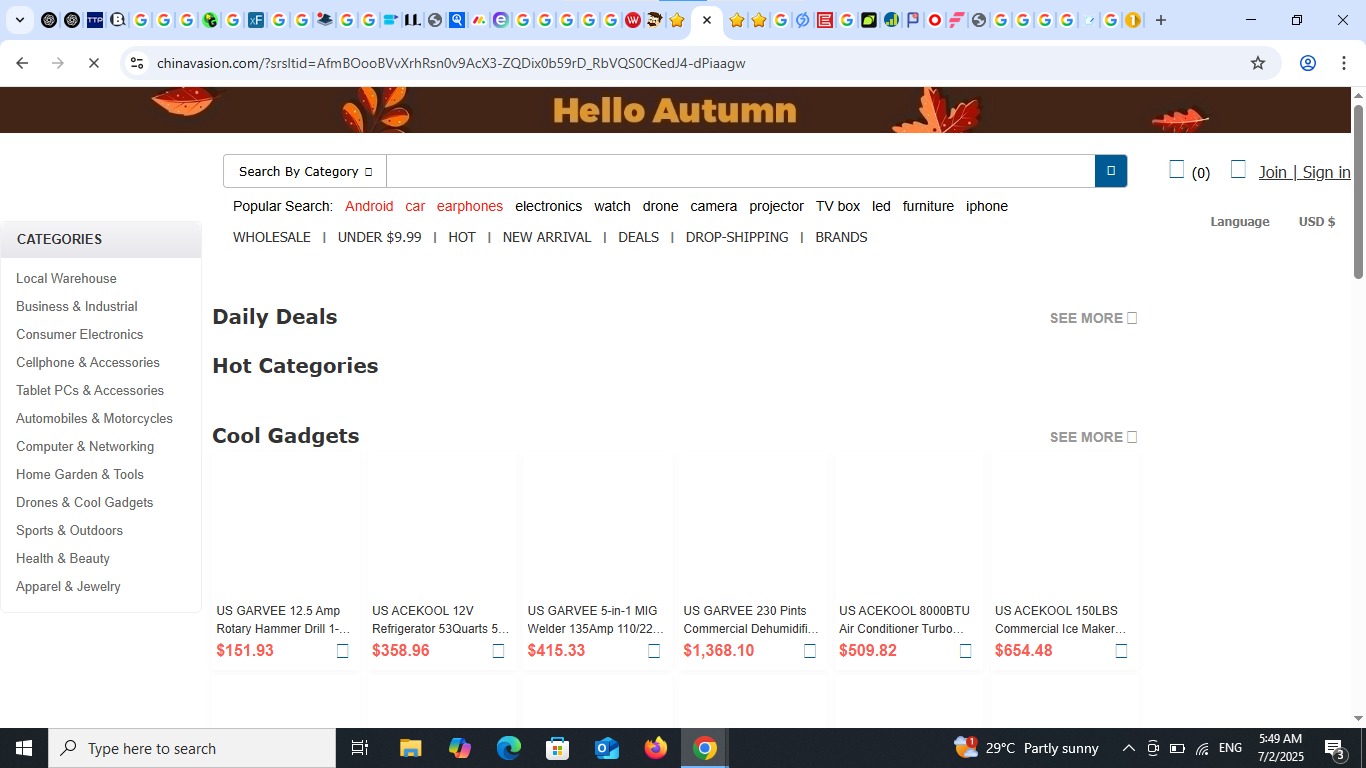Open Outlook from the taskbar
The width and height of the screenshot is (1366, 768).
point(607,748)
